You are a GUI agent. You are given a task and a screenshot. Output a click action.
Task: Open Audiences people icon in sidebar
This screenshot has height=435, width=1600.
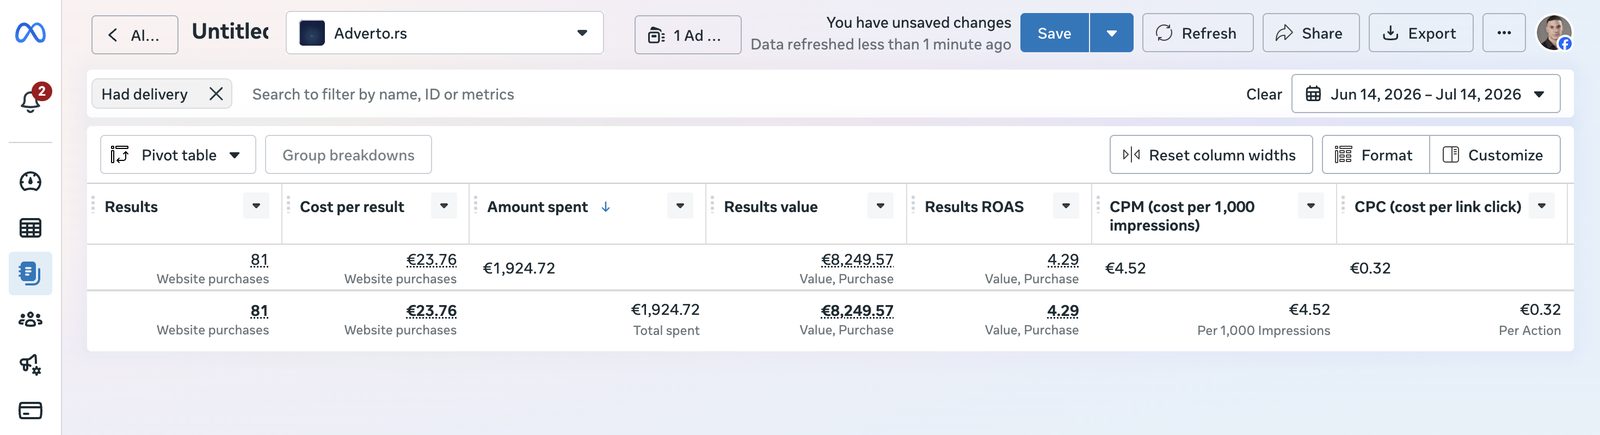(x=30, y=319)
